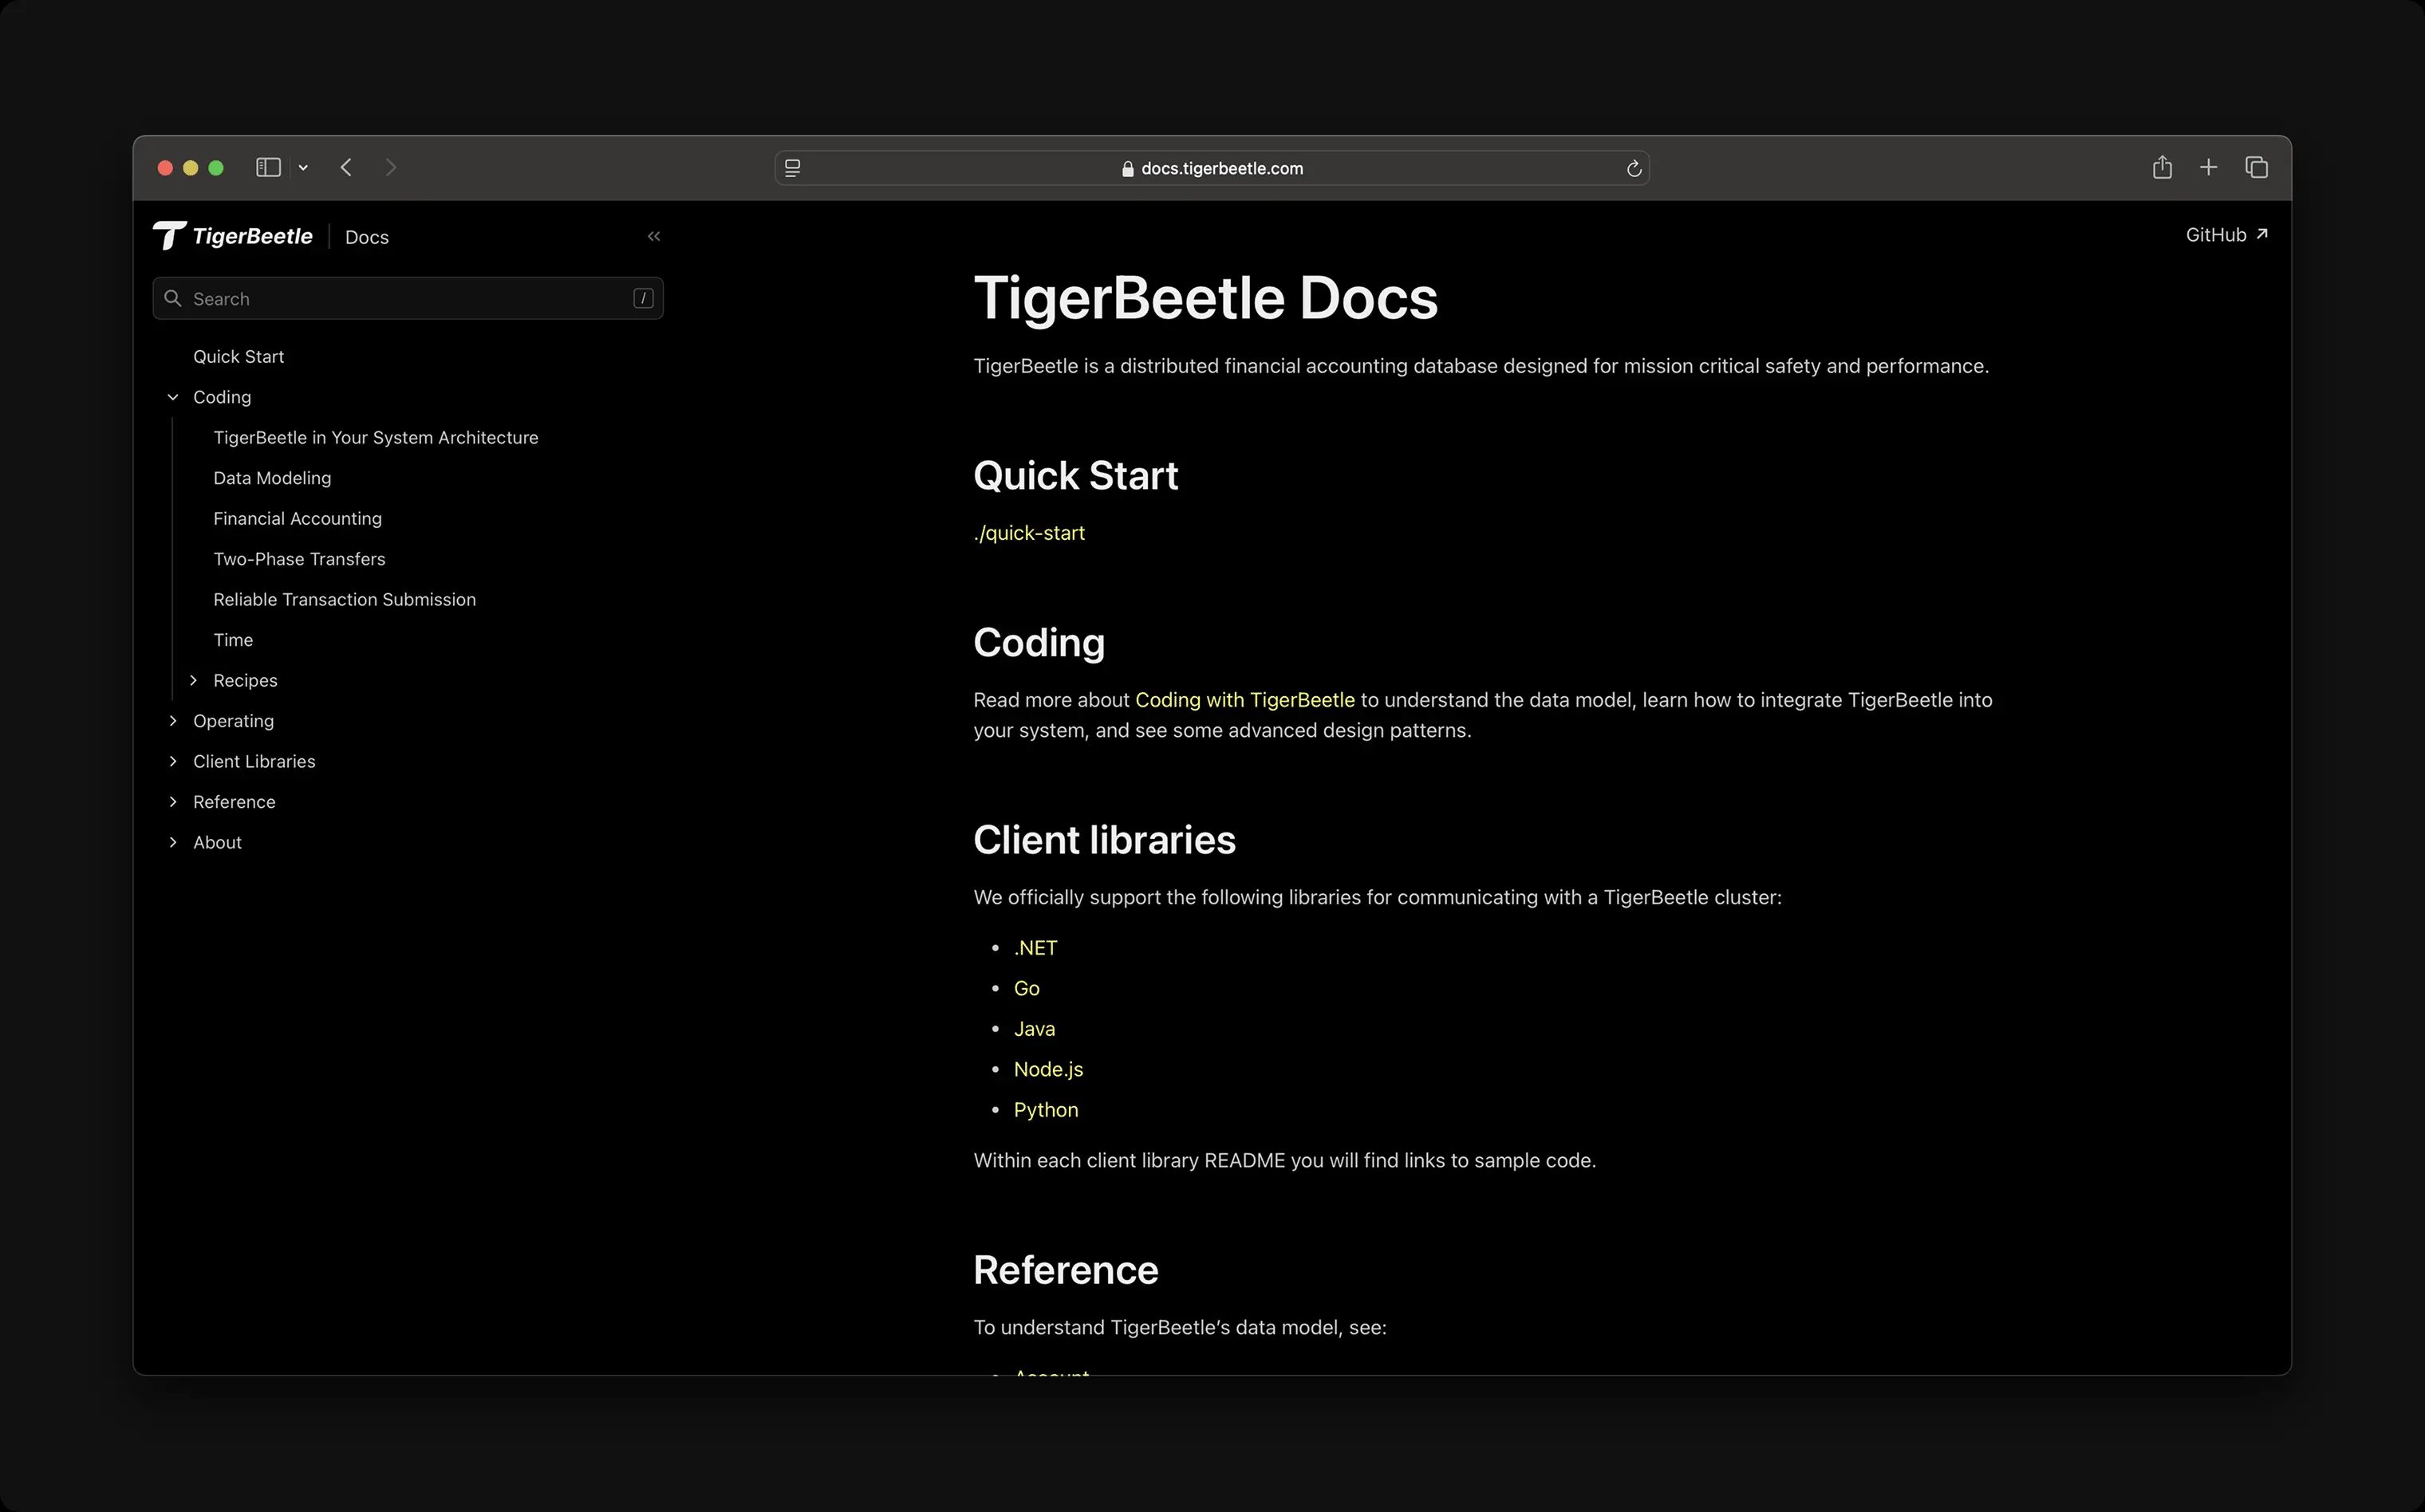Image resolution: width=2425 pixels, height=1512 pixels.
Task: Click the TigerBeetle logo icon
Action: coord(169,236)
